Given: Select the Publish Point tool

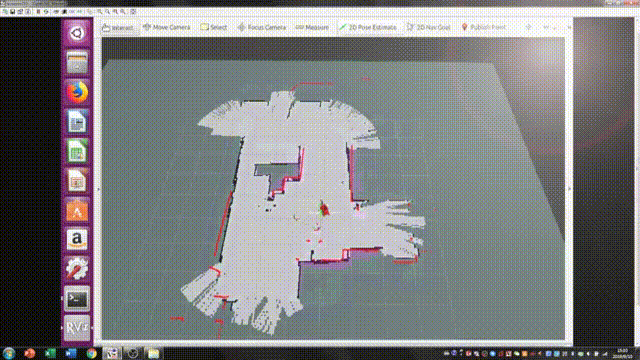Looking at the screenshot, I should click(x=483, y=27).
